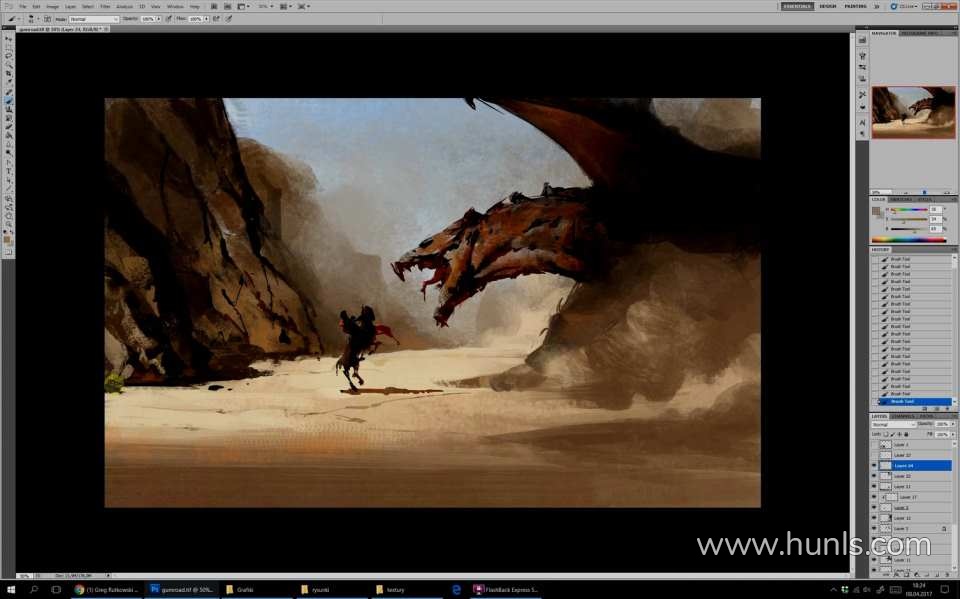960x599 pixels.
Task: Click the Essentials workspace button
Action: tap(797, 6)
